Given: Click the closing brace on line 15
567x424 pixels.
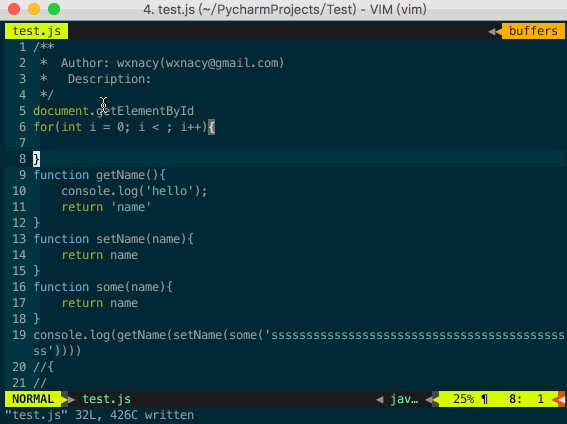Looking at the screenshot, I should coord(37,271).
